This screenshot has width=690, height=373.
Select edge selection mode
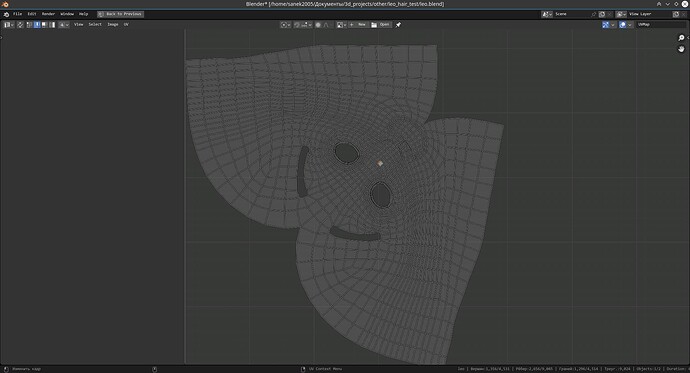(37, 25)
